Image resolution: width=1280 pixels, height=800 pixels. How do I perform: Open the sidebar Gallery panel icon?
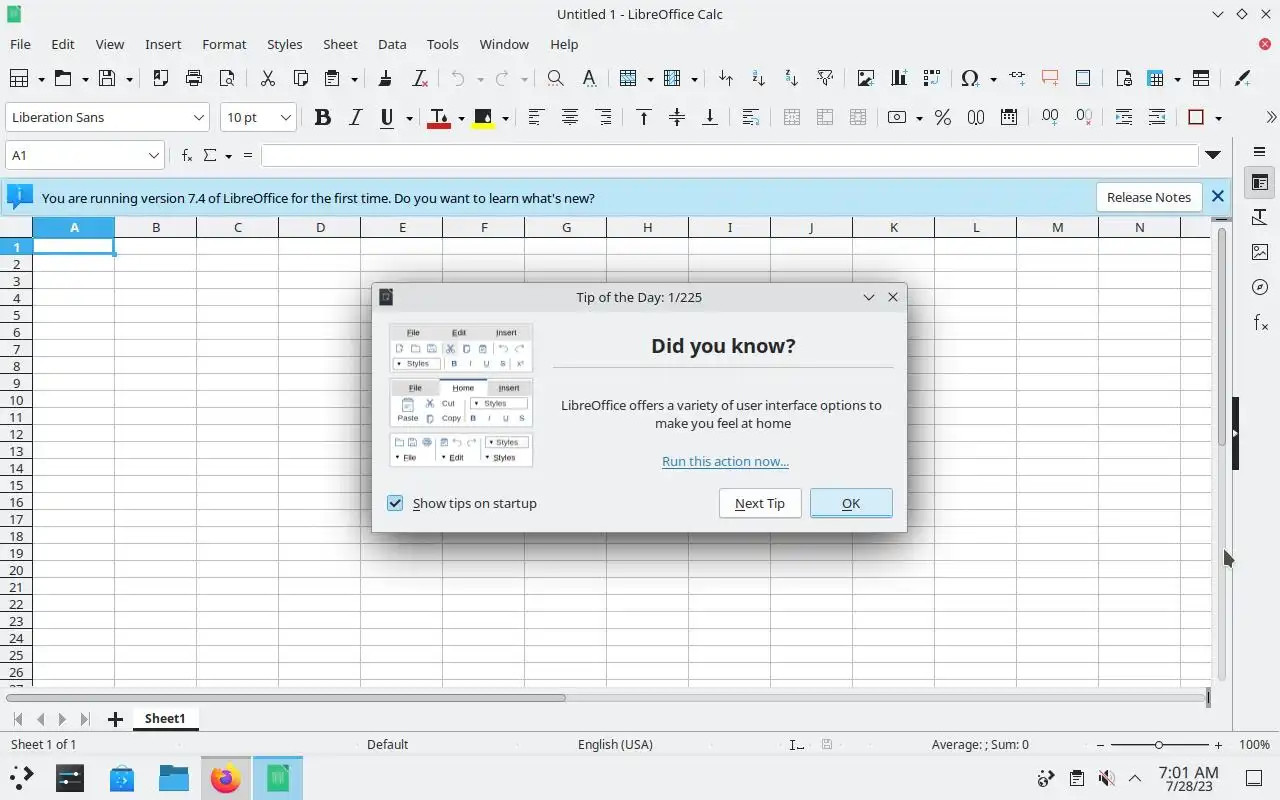1260,252
